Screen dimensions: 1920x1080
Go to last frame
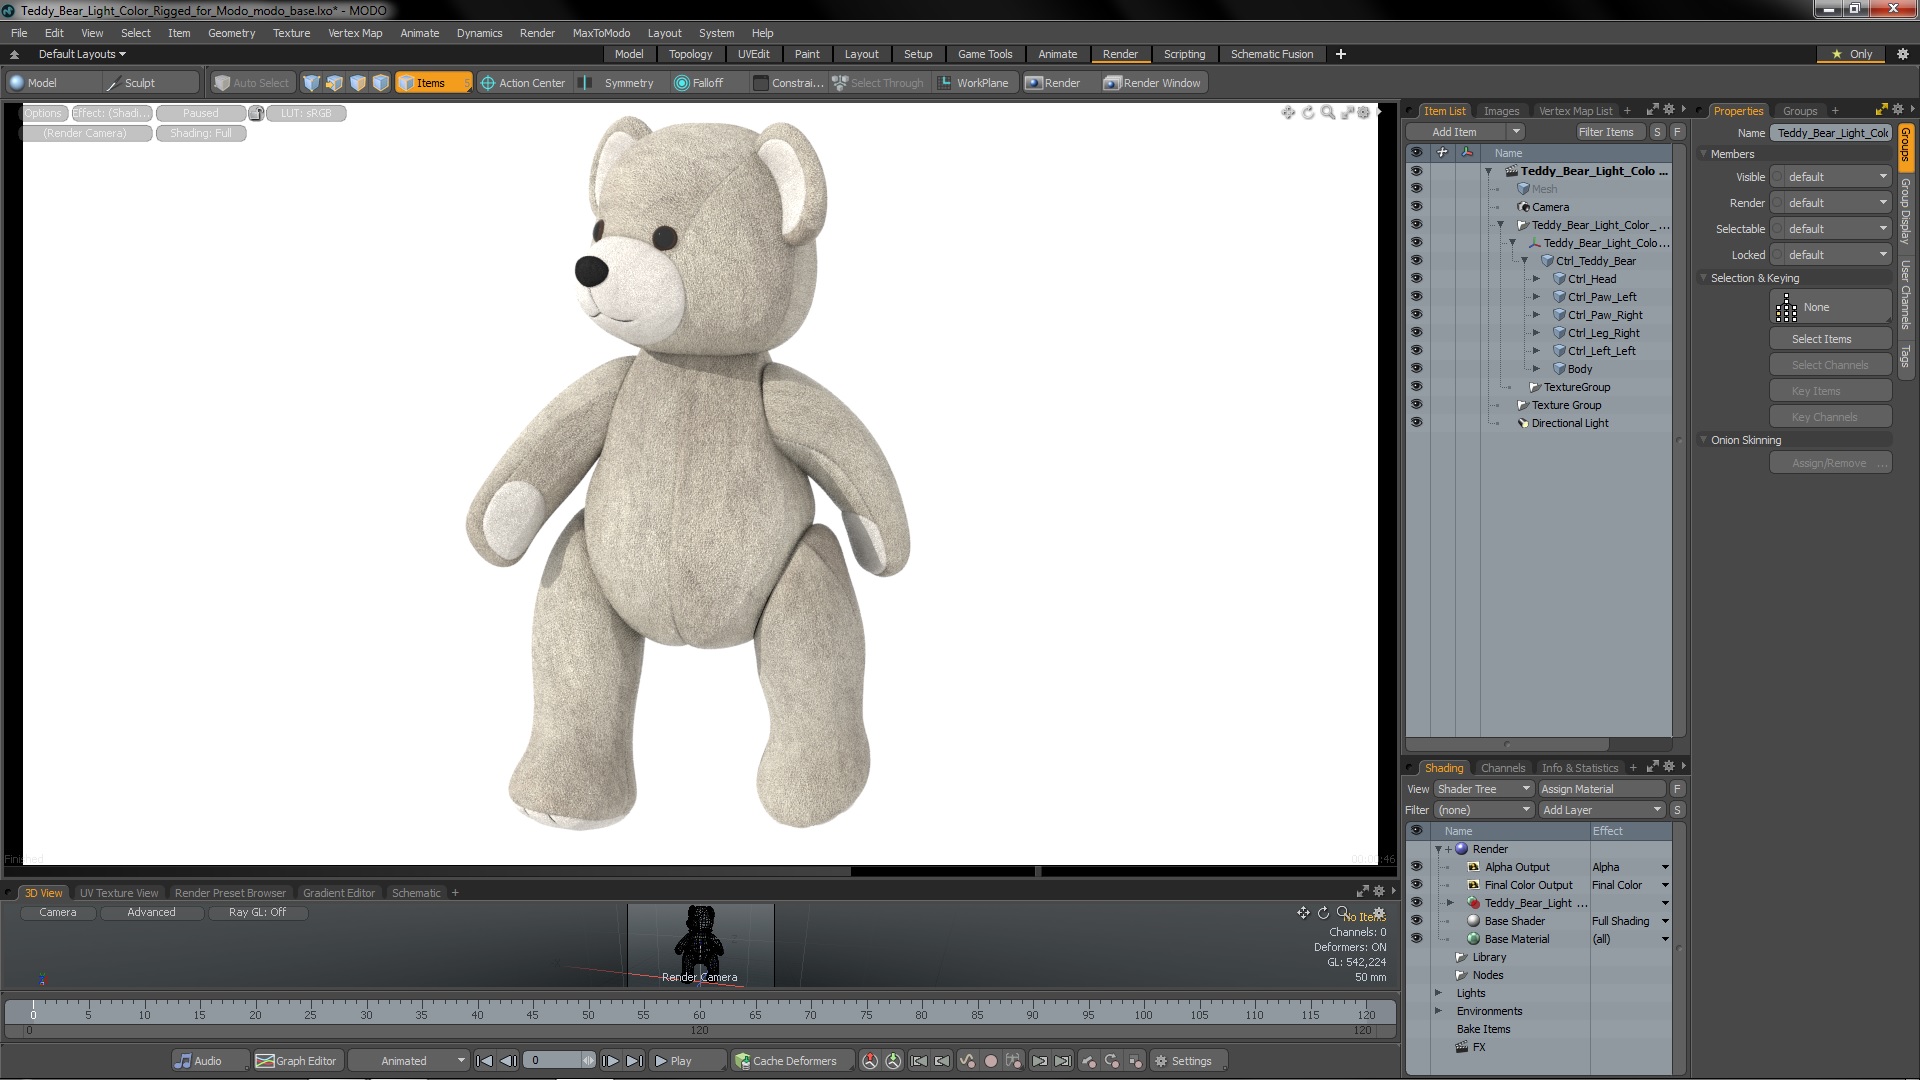coord(634,1061)
